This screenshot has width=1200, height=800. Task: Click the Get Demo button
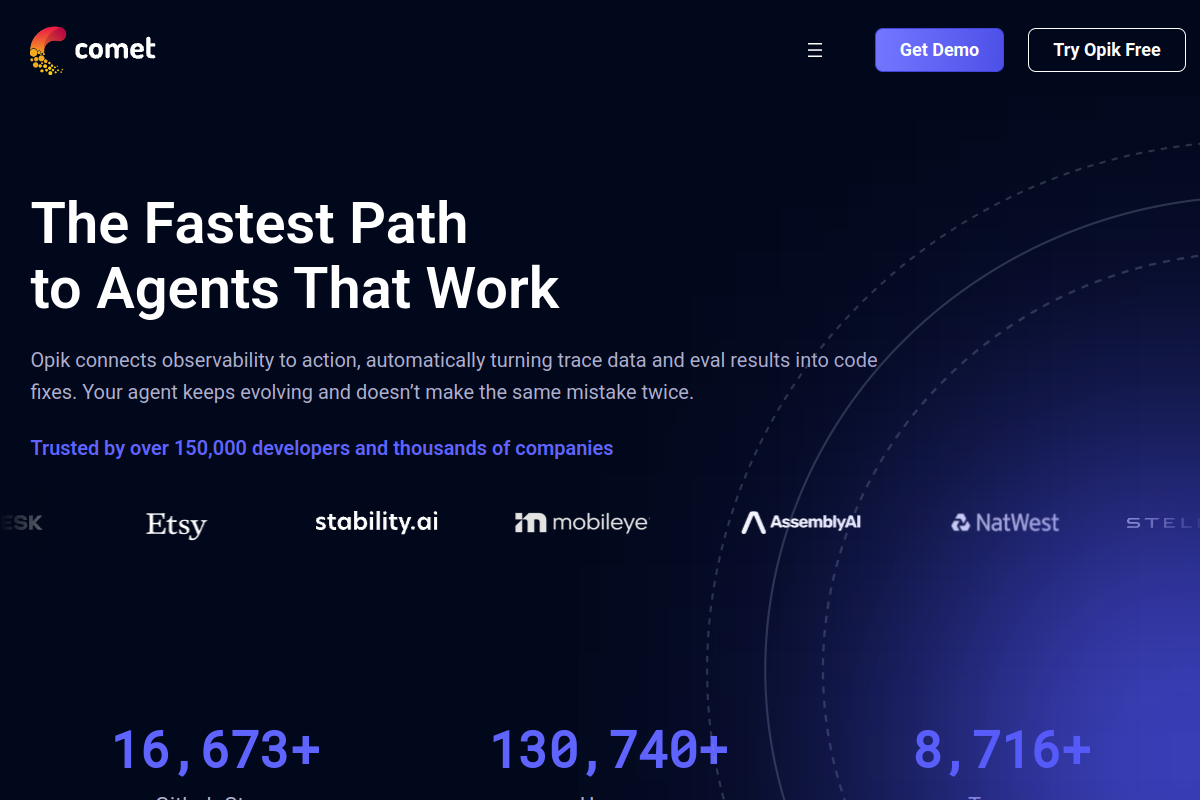(939, 50)
